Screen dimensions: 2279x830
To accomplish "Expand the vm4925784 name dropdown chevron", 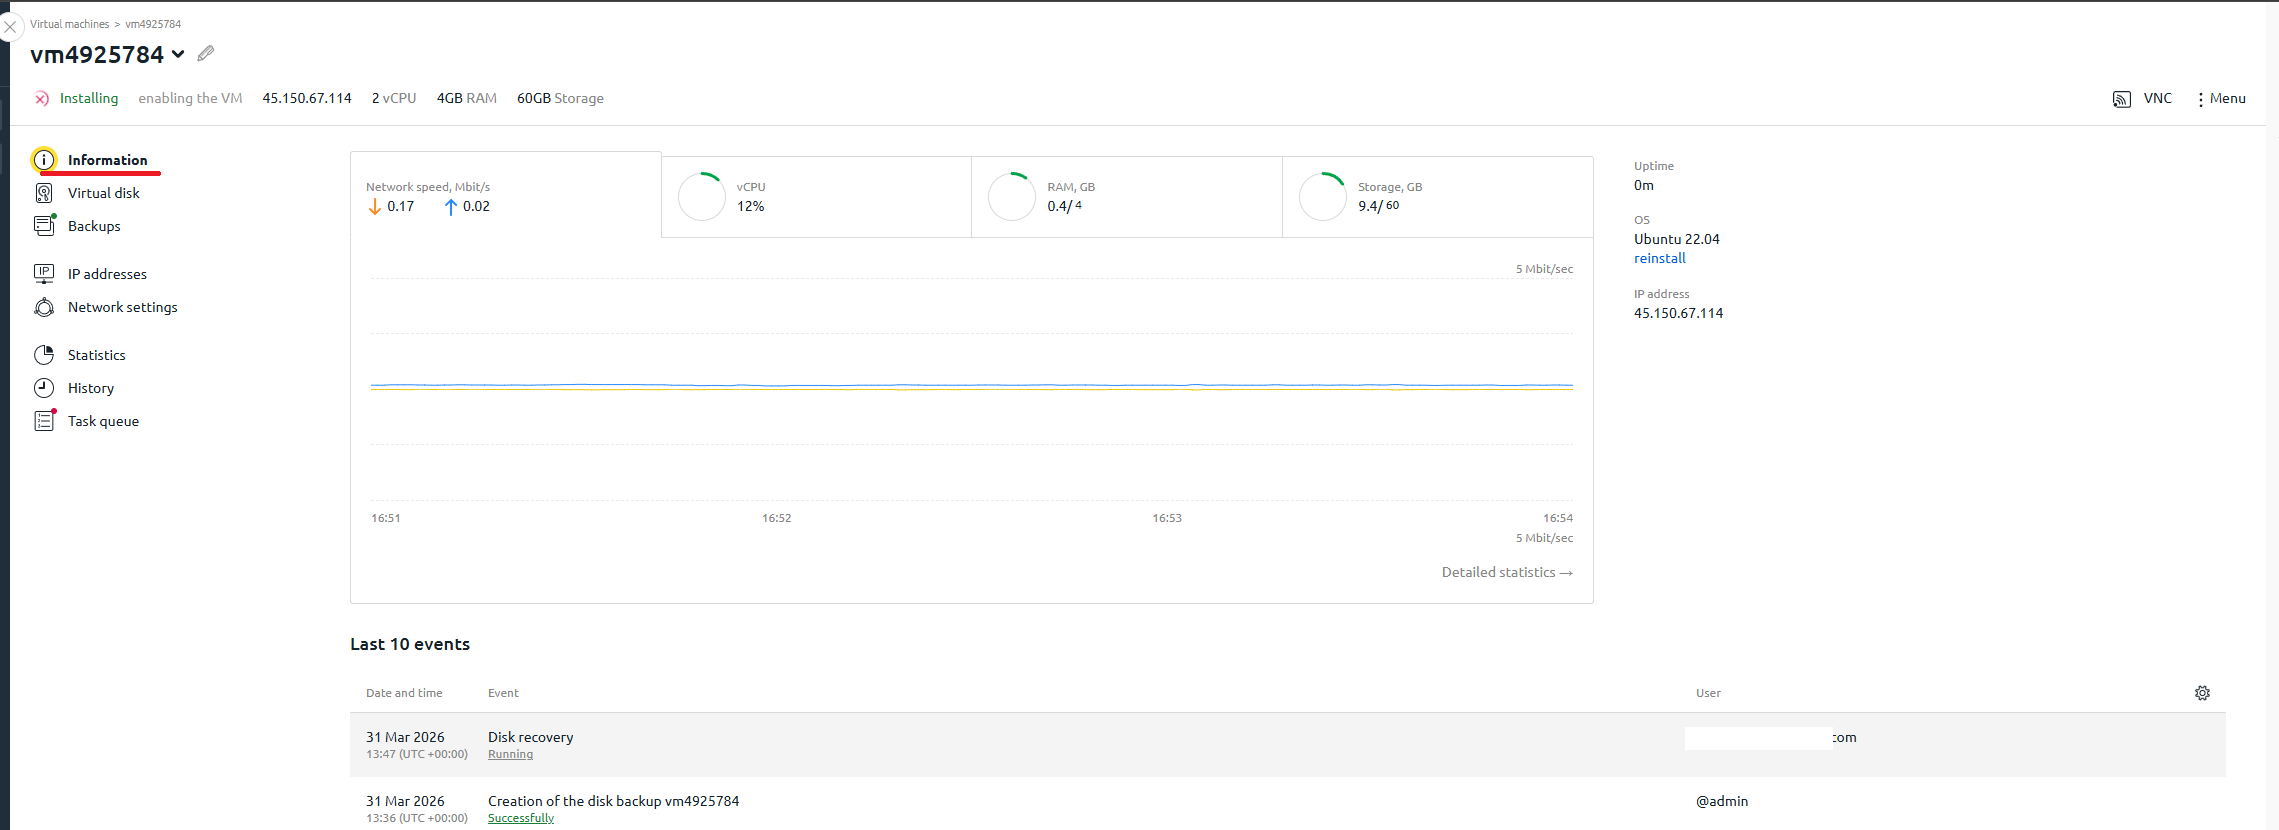I will tap(178, 54).
